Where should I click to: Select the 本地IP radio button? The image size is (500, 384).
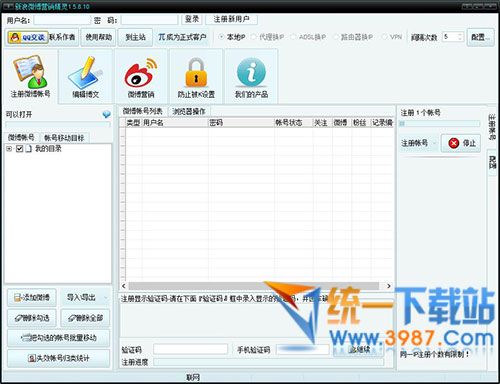coord(221,37)
